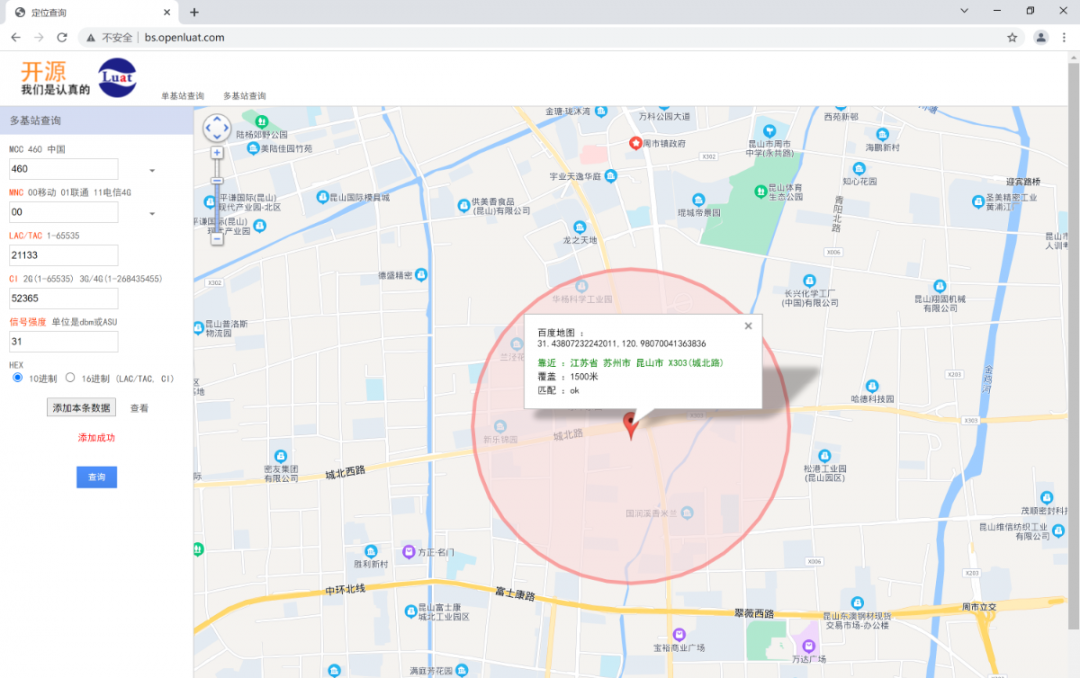Click the MNC input field showing 00

(63, 212)
